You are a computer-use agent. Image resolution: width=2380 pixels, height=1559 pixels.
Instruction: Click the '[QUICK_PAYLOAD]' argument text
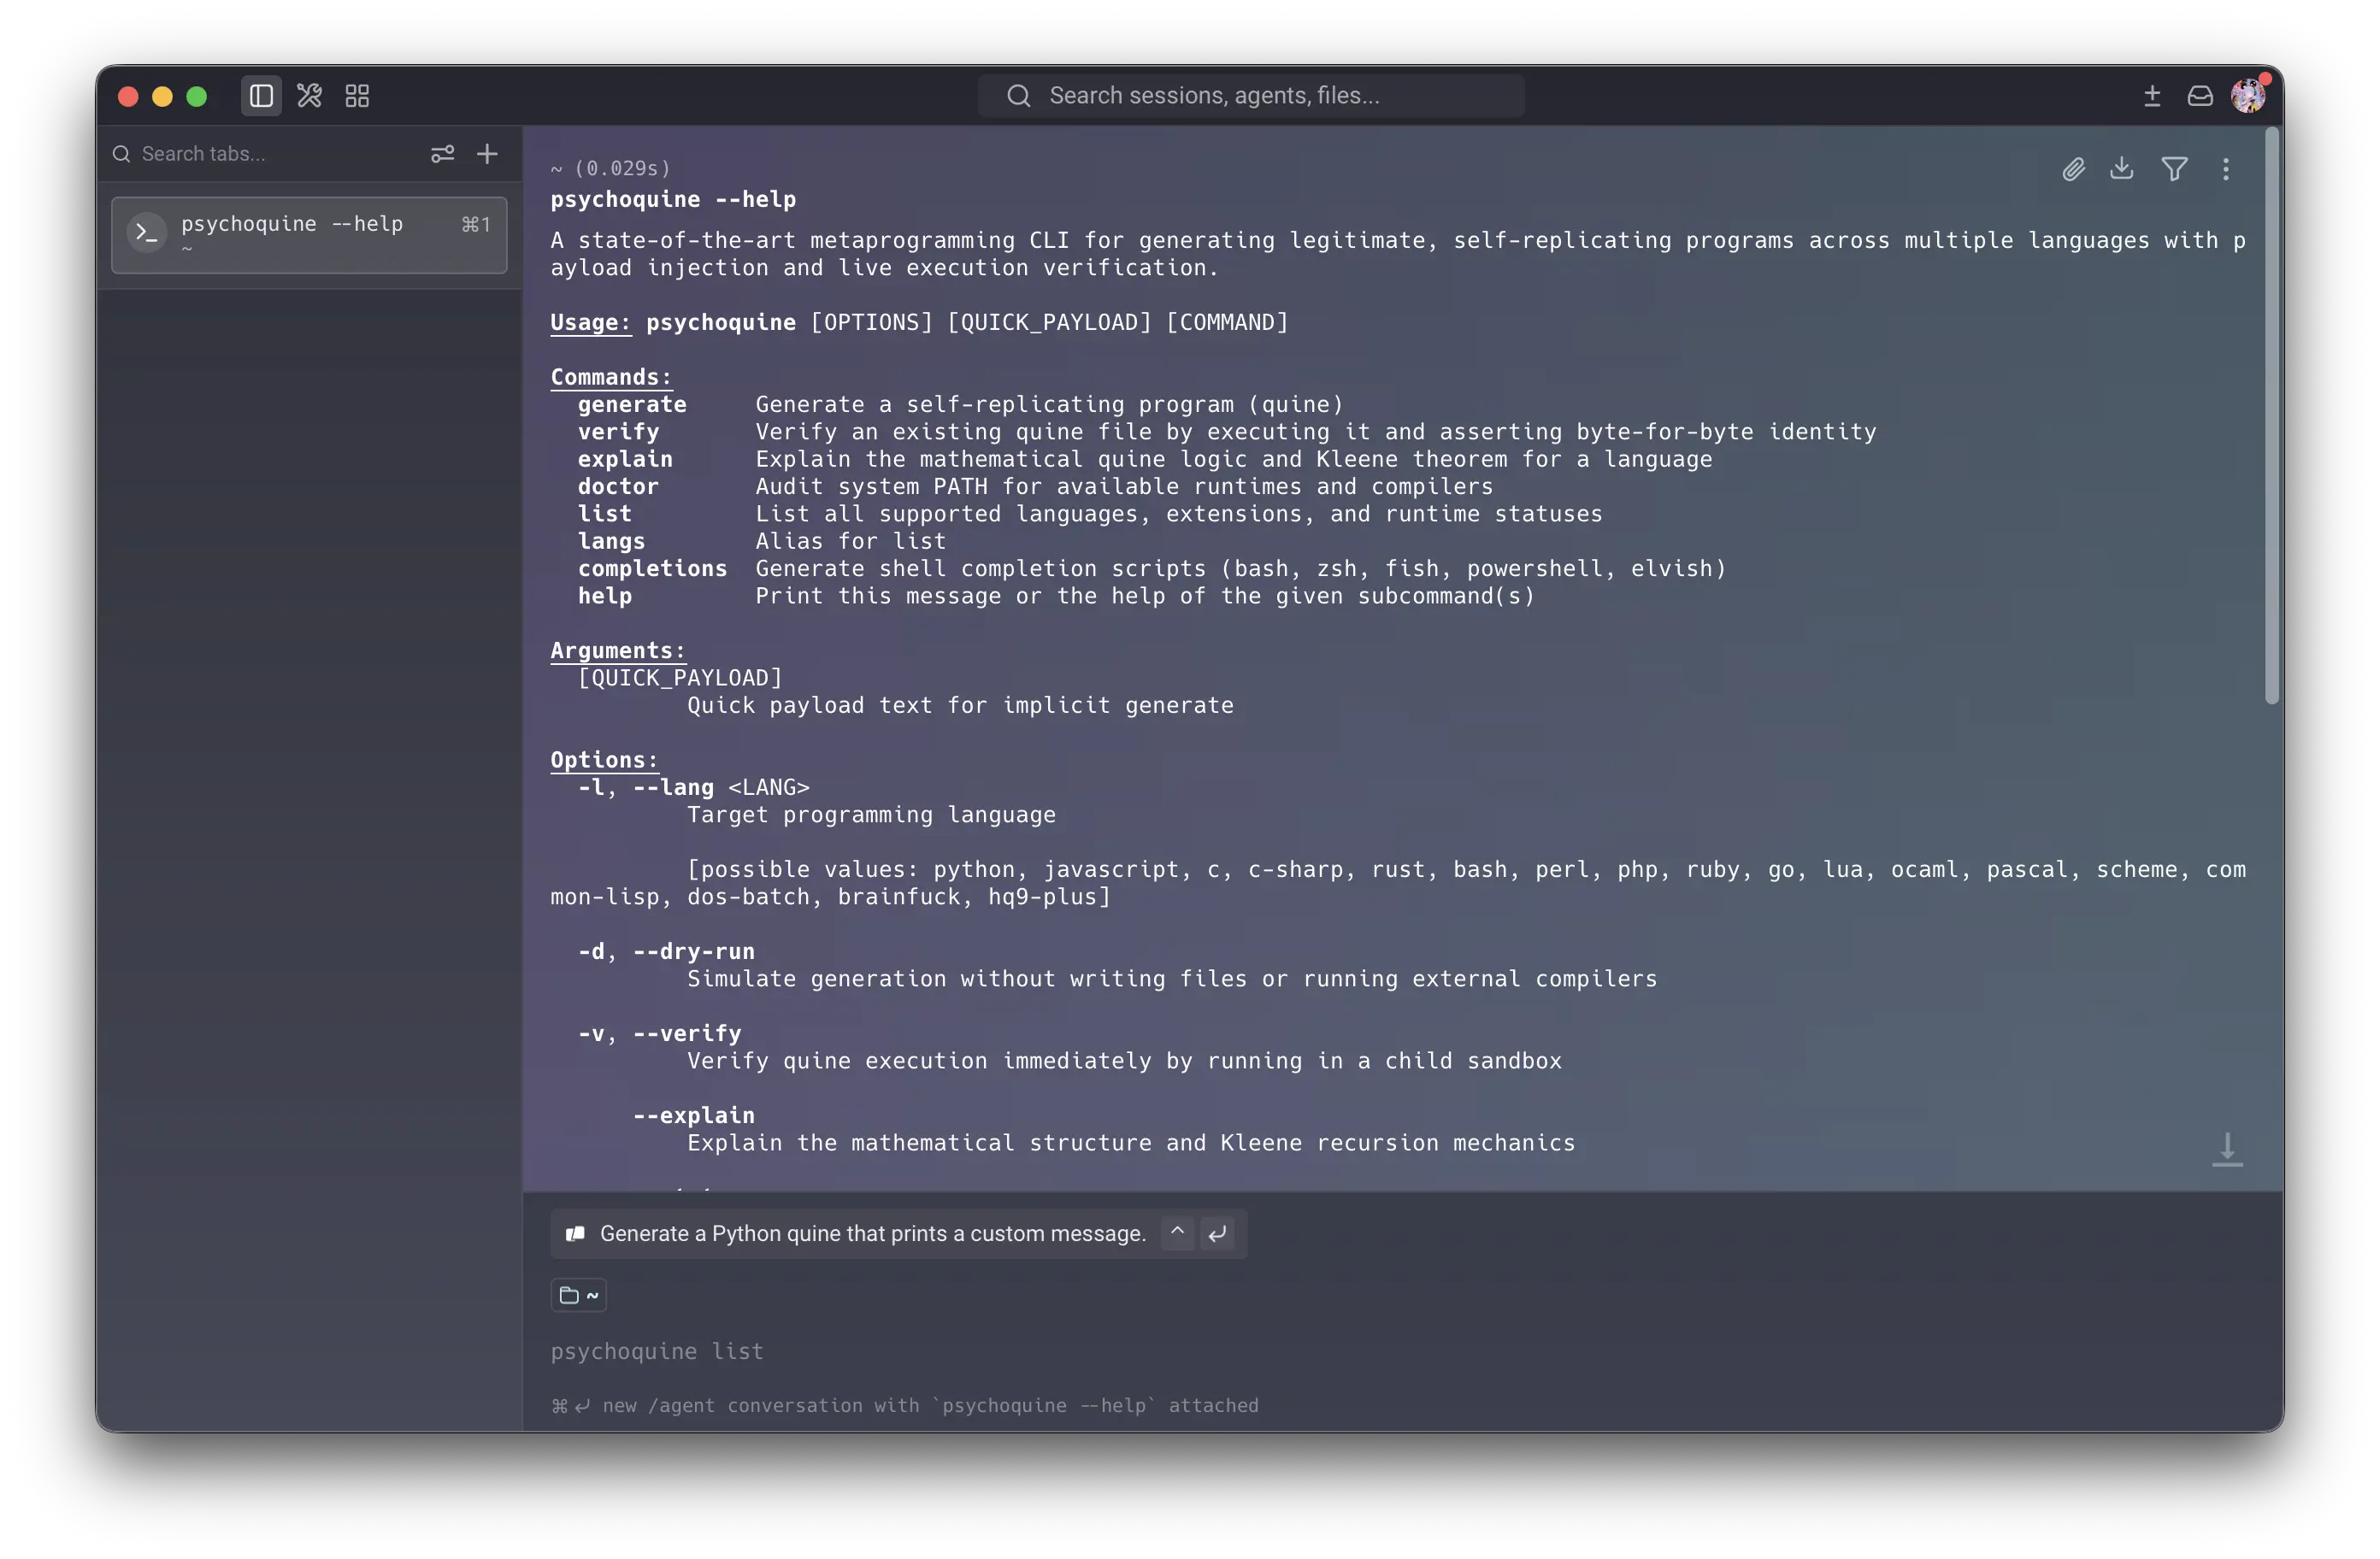680,678
